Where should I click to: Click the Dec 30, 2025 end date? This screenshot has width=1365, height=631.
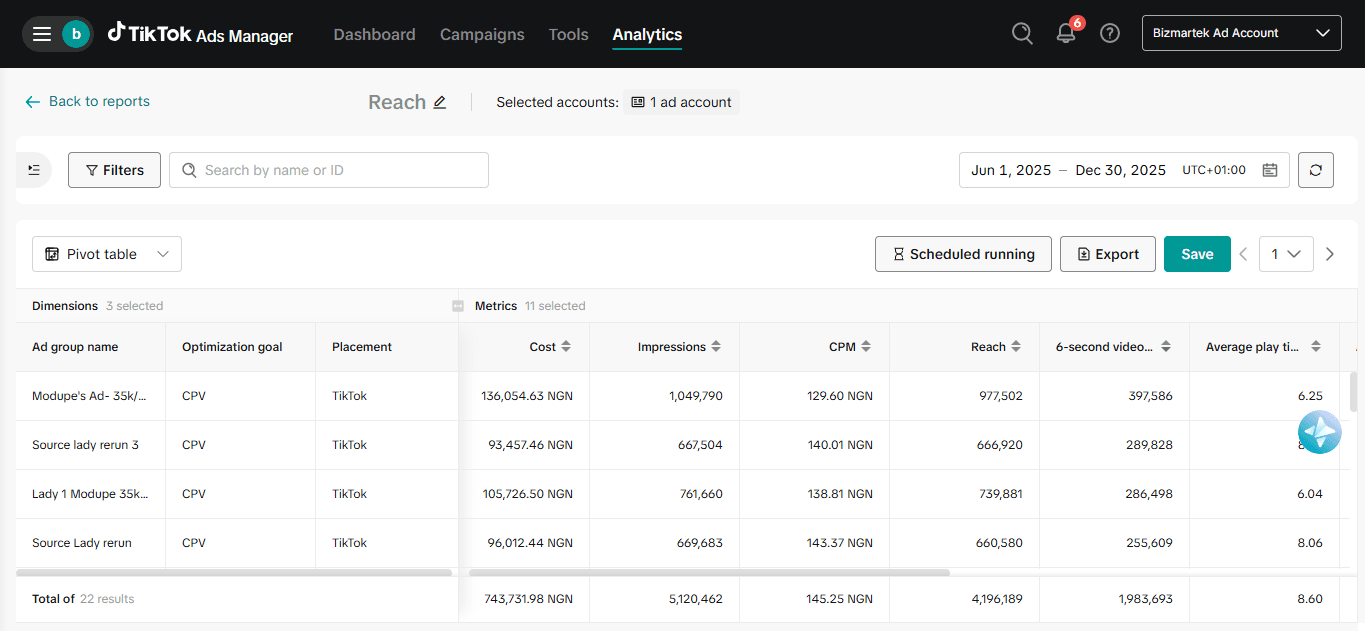pos(1121,170)
